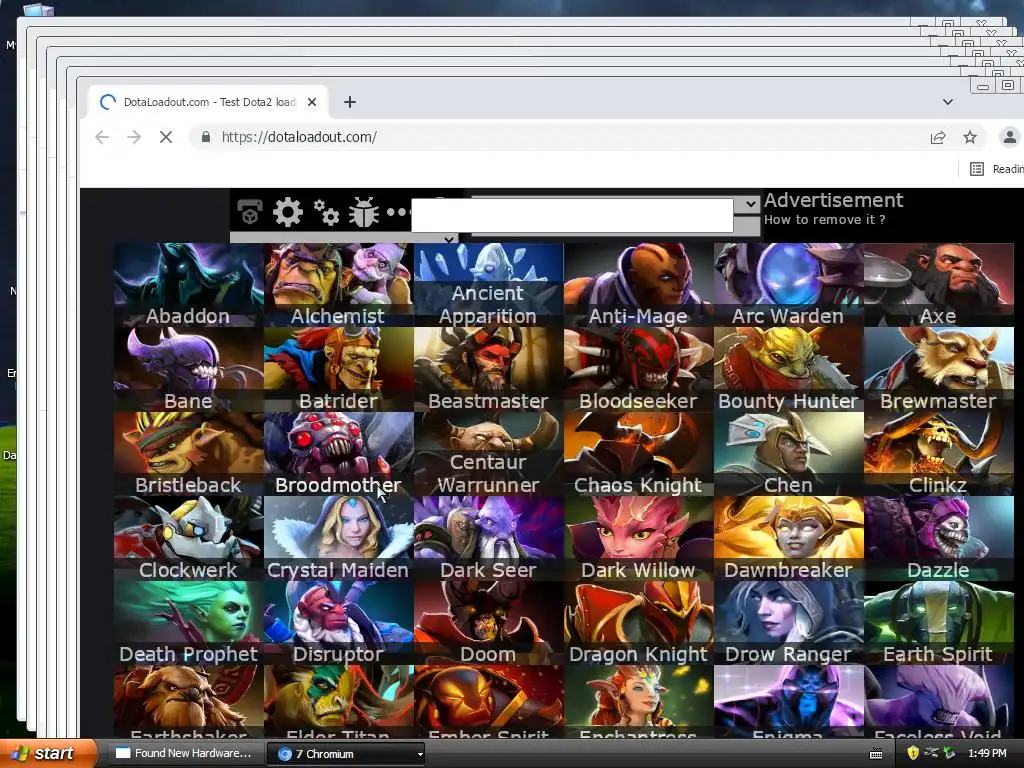Open the single gear settings icon
1024x768 pixels.
click(287, 212)
